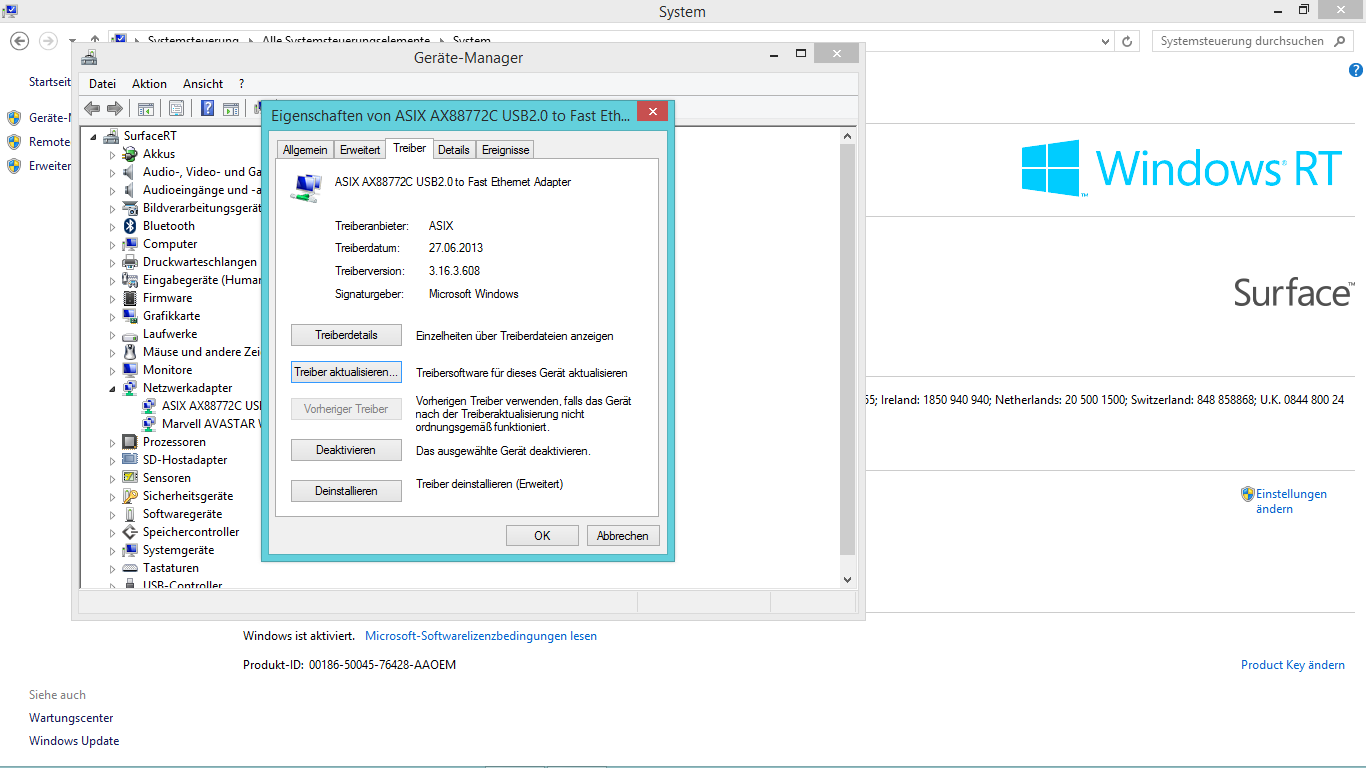The height and width of the screenshot is (768, 1366).
Task: Click network adapter icon in properties dialog
Action: (x=306, y=187)
